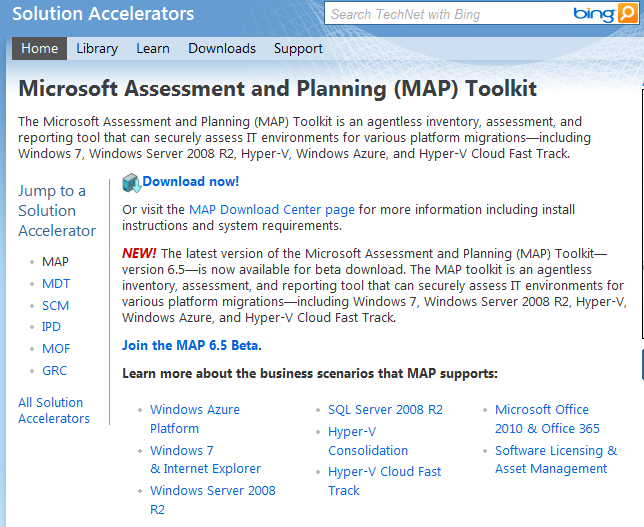Click the Bing search magnifier button
Screen dimensions: 644x527
click(x=628, y=14)
